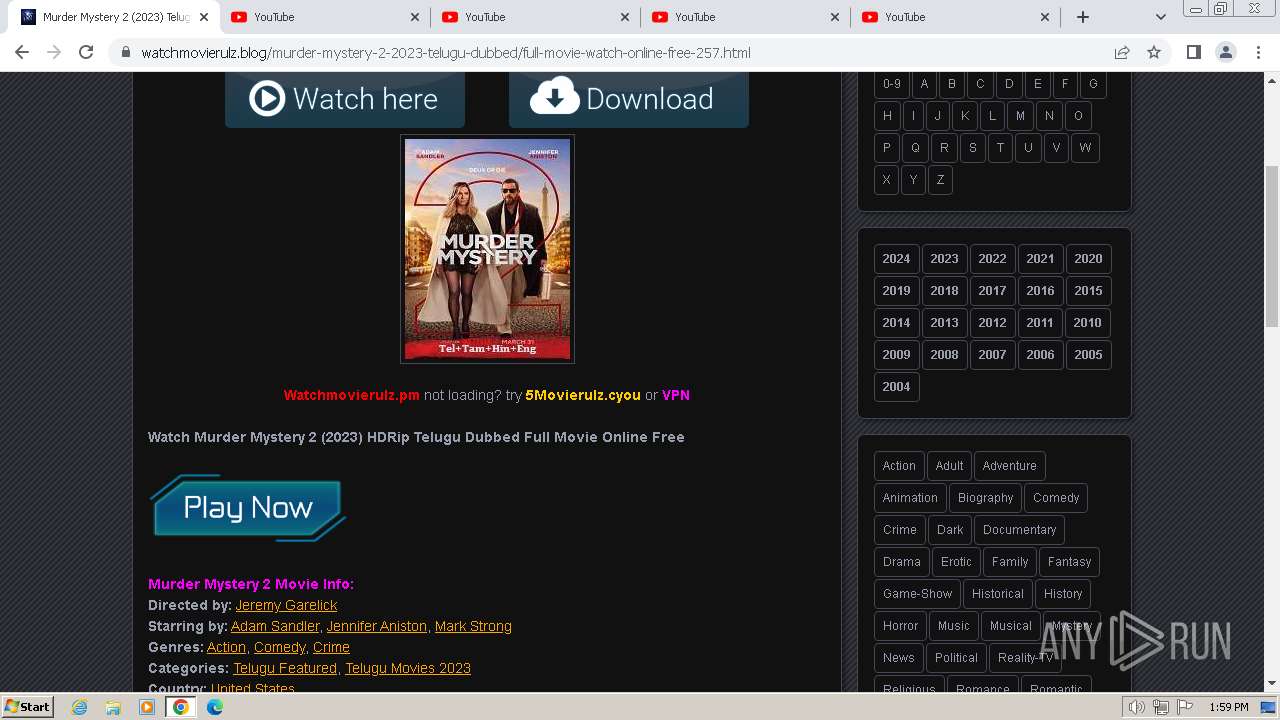Filter movies by letter S
The width and height of the screenshot is (1280, 720).
pyautogui.click(x=972, y=148)
